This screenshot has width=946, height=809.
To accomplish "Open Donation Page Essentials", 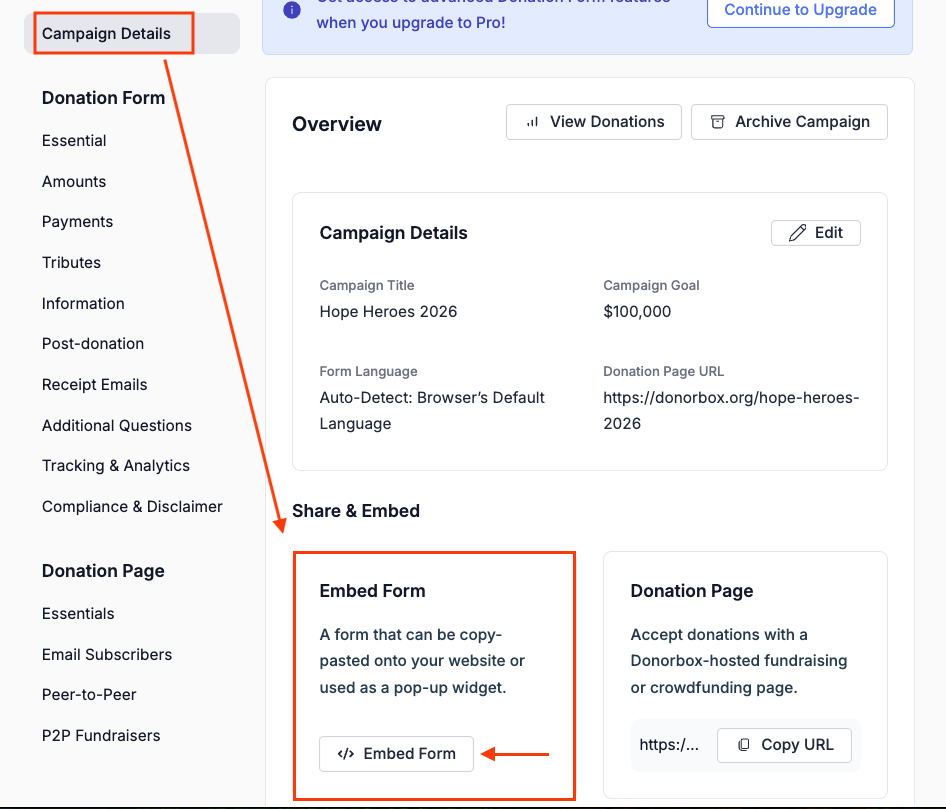I will [x=78, y=614].
